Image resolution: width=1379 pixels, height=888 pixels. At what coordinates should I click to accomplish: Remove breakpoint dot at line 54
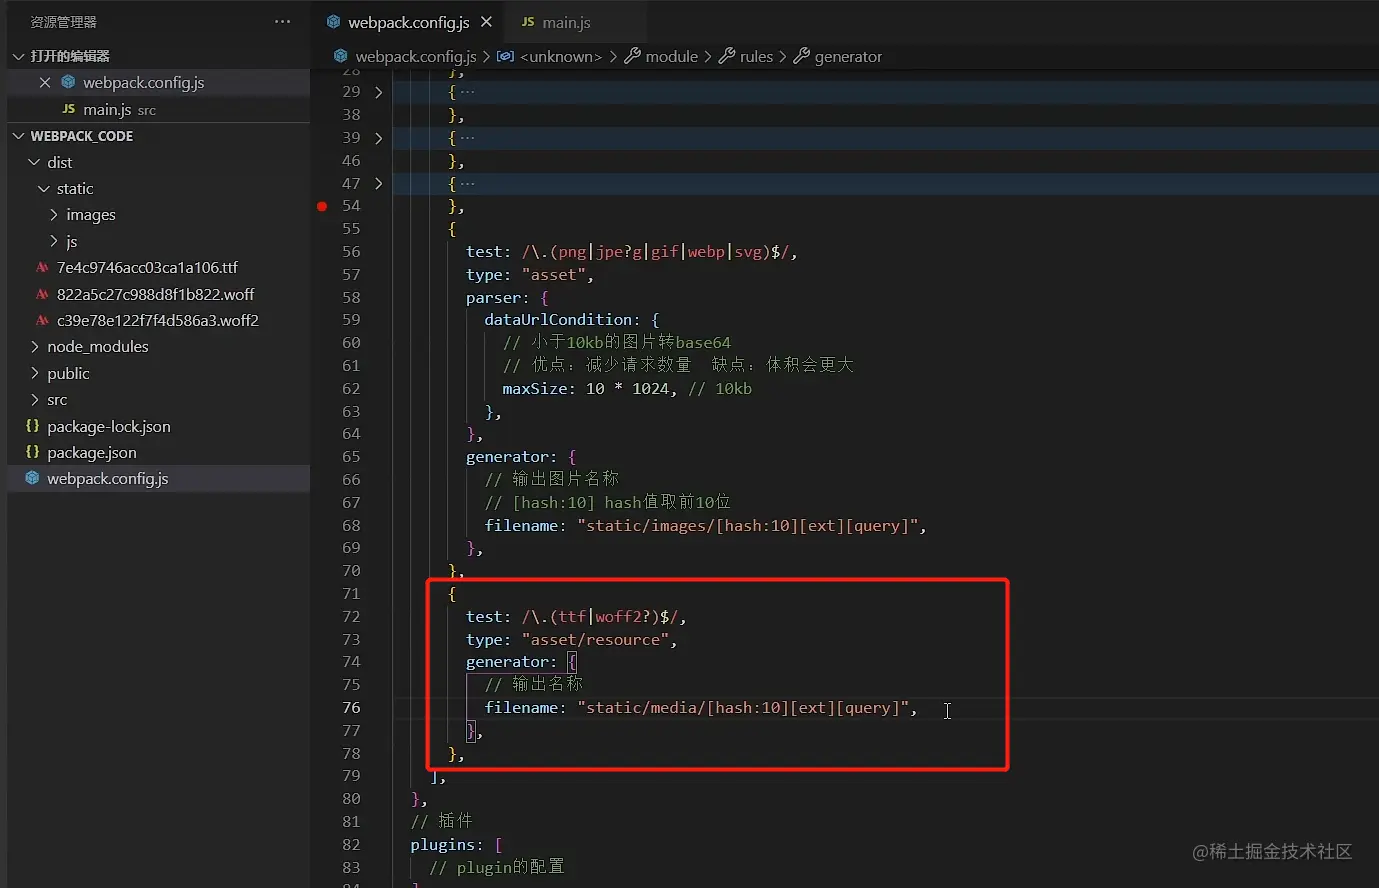[x=322, y=206]
